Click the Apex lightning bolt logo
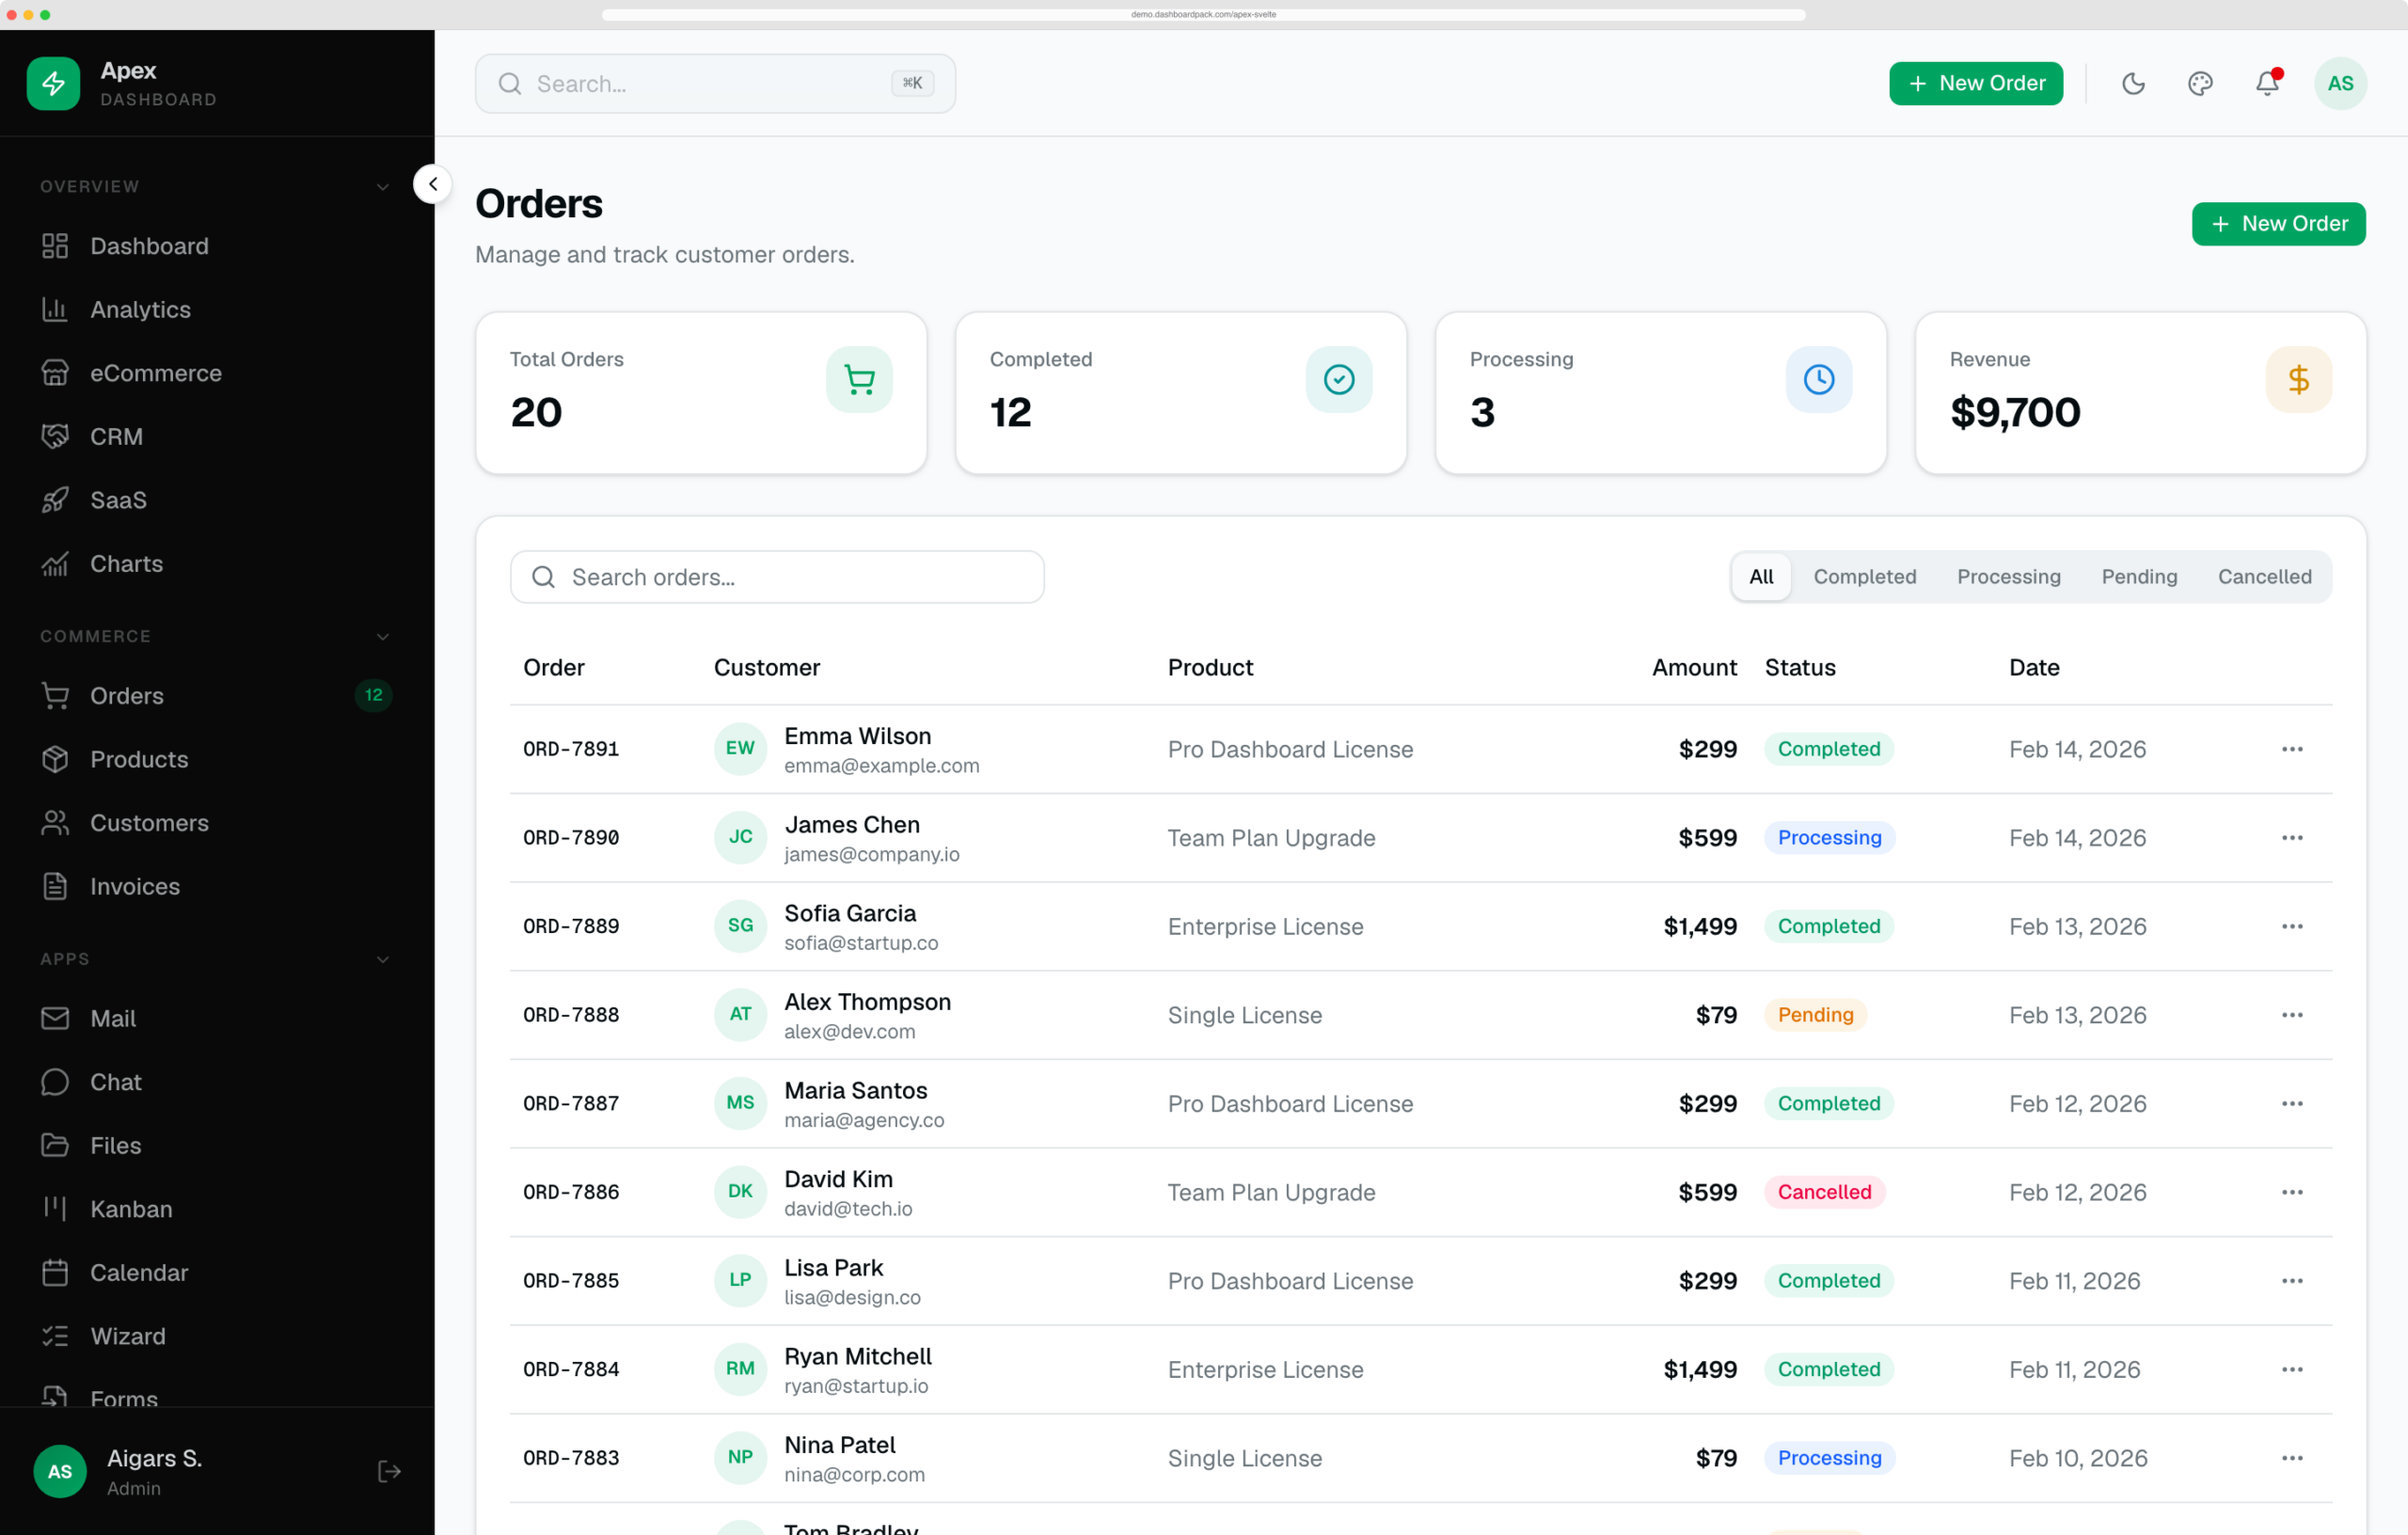Image resolution: width=2408 pixels, height=1535 pixels. [x=53, y=83]
